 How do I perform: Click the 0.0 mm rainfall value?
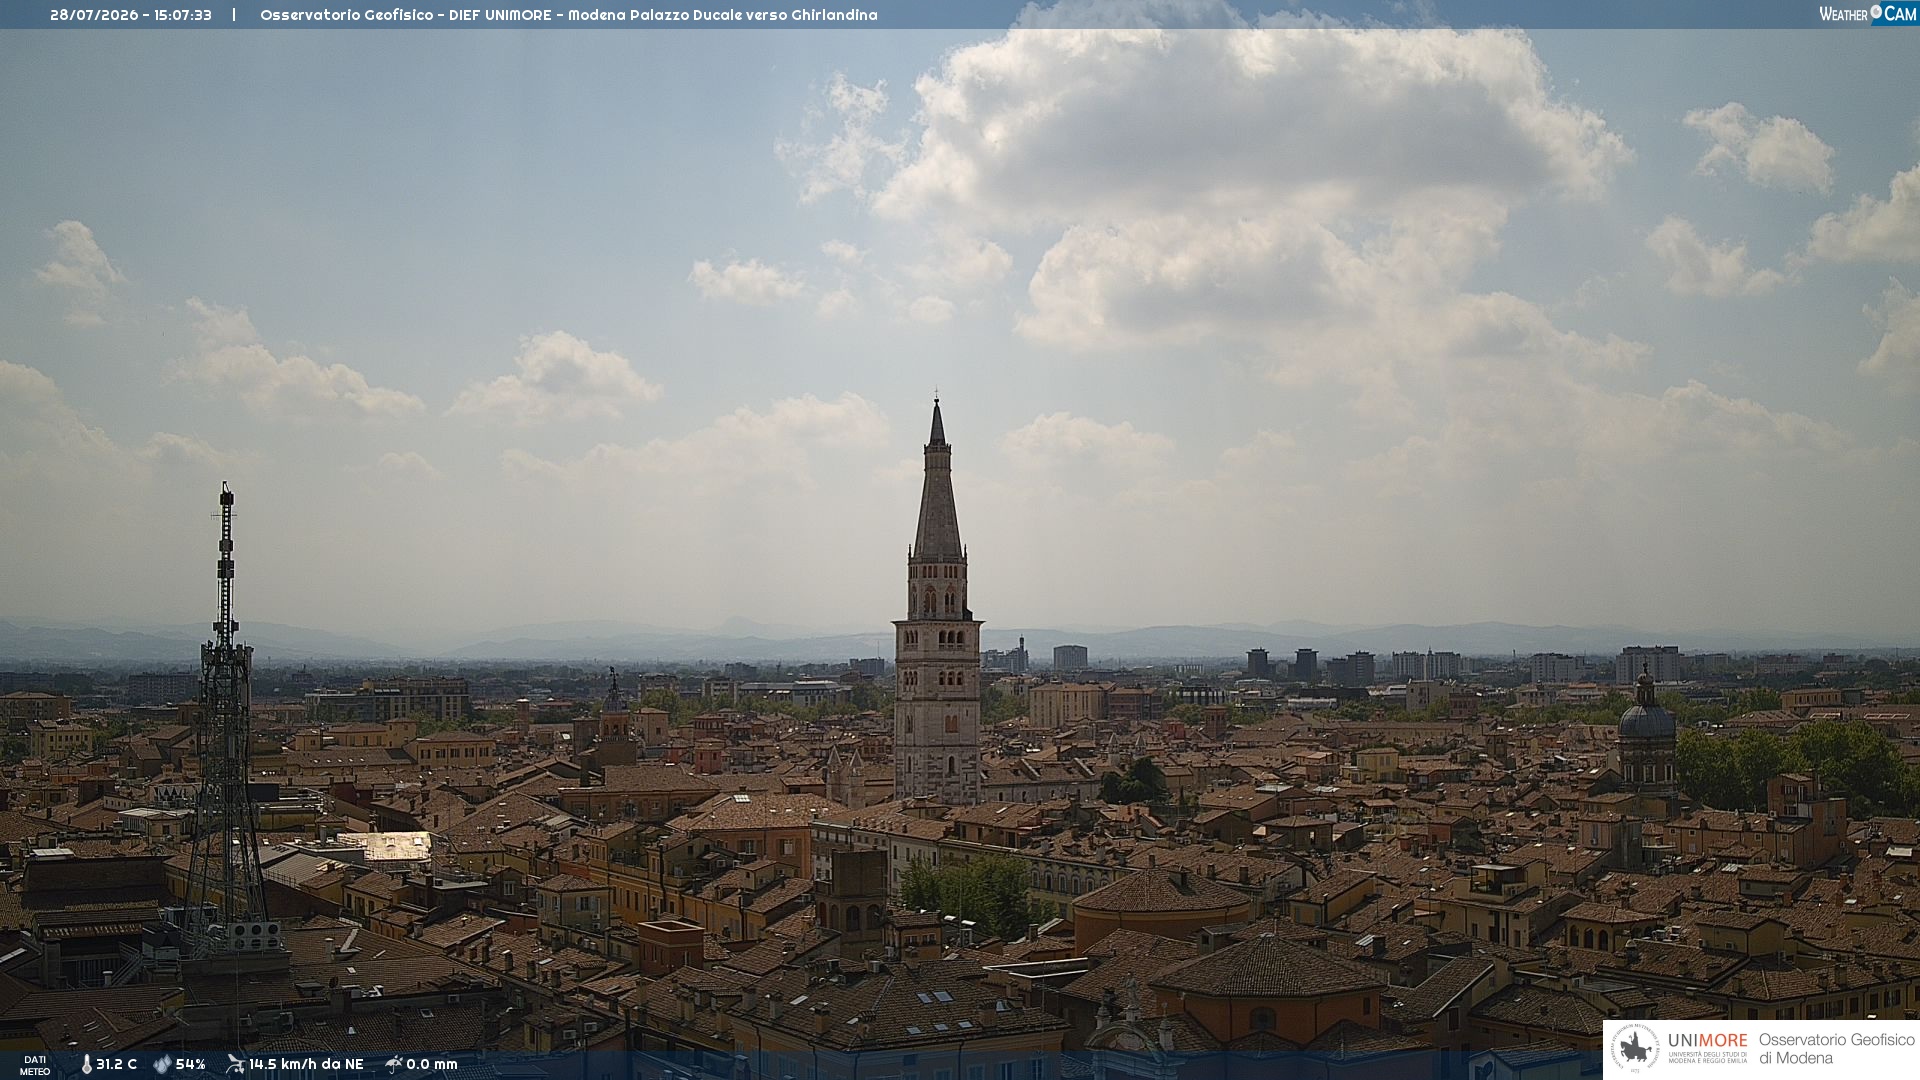(432, 1065)
